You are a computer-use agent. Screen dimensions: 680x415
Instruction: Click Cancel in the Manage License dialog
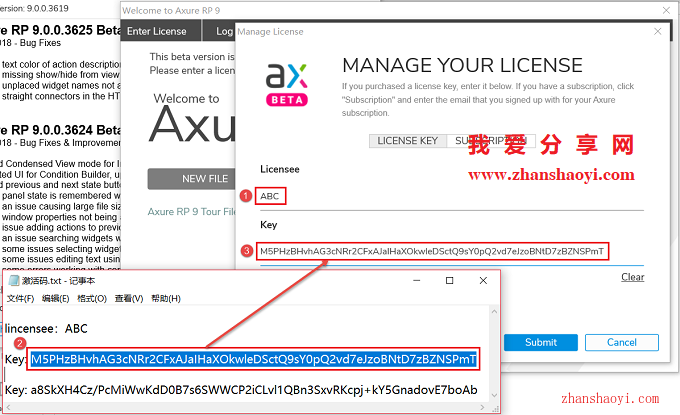621,342
